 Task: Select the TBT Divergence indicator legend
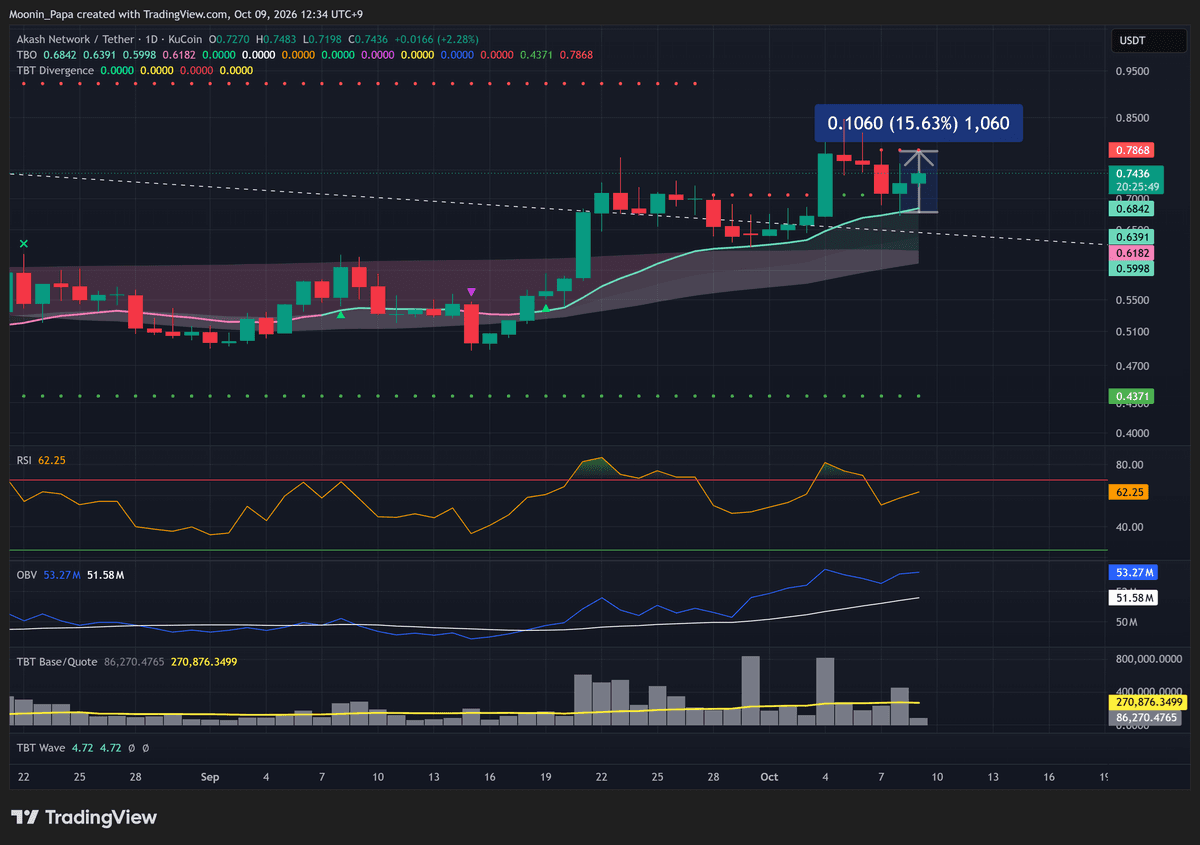55,71
